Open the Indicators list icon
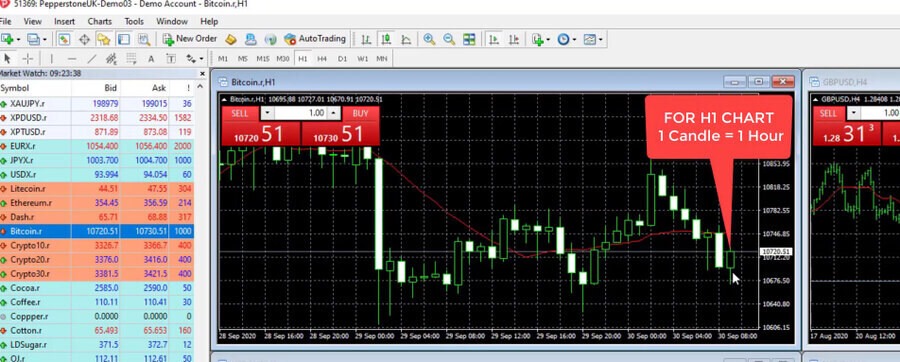The width and height of the screenshot is (900, 362). click(537, 39)
